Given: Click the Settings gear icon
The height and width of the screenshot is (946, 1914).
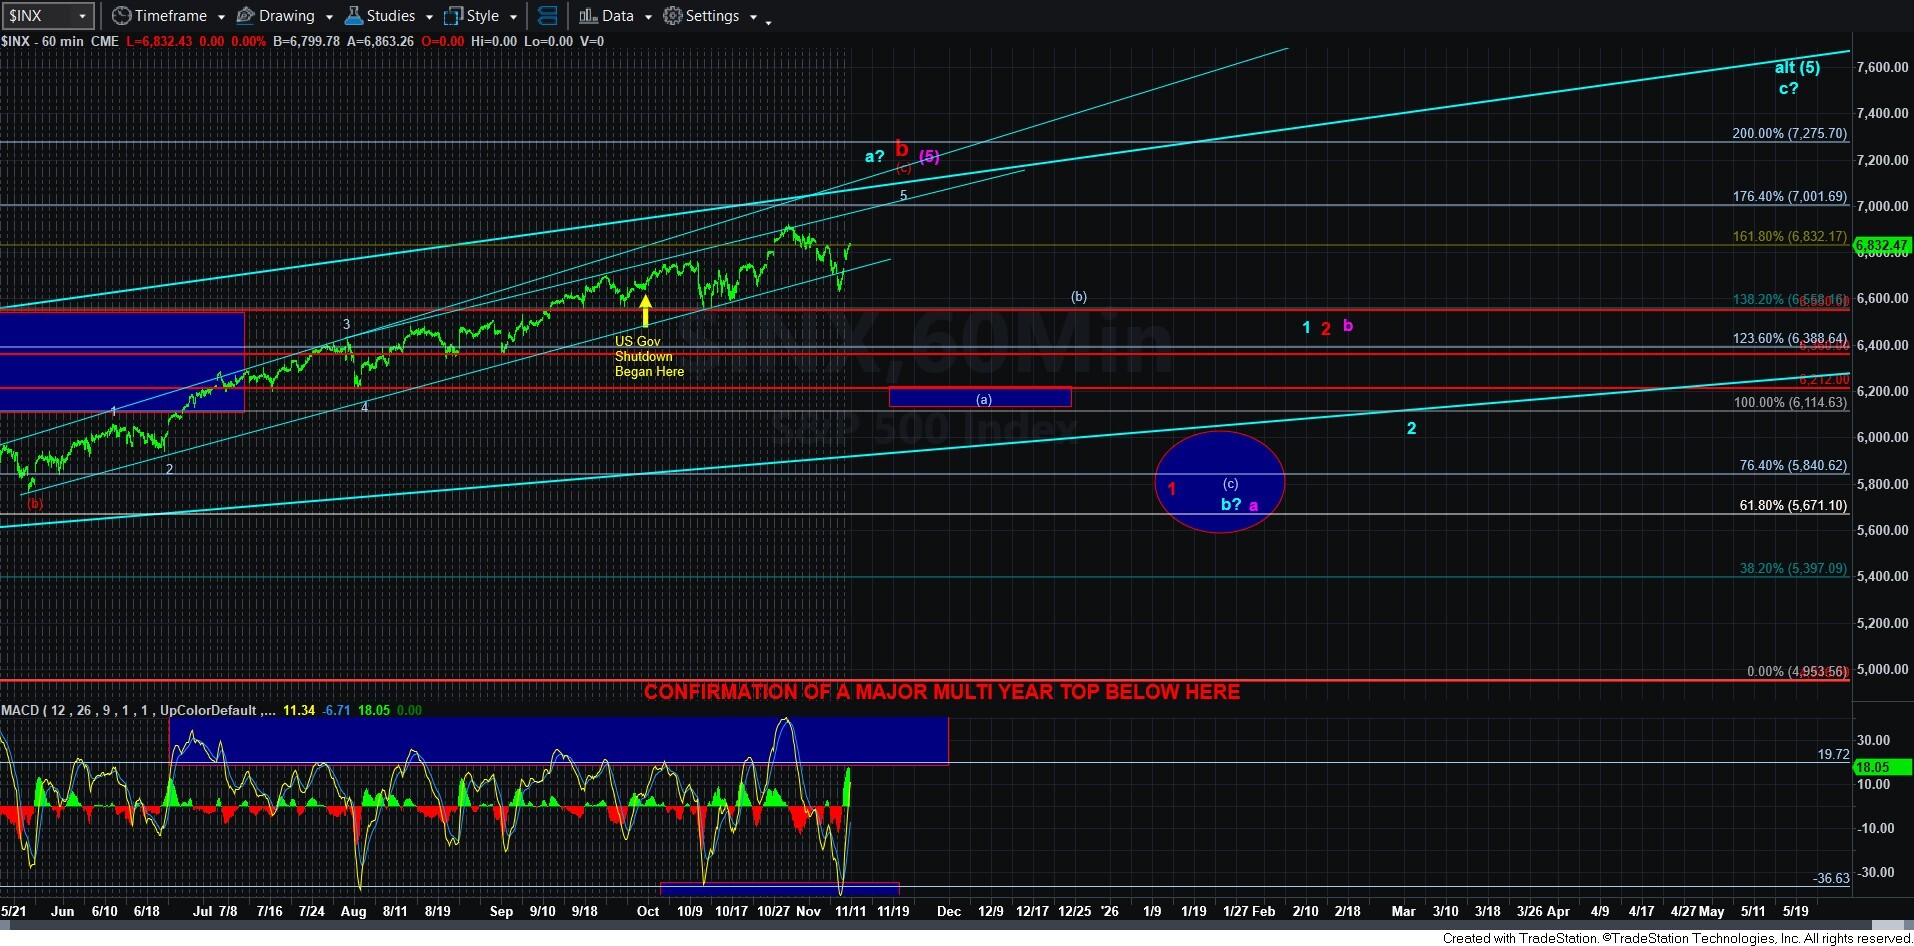Looking at the screenshot, I should [x=673, y=16].
